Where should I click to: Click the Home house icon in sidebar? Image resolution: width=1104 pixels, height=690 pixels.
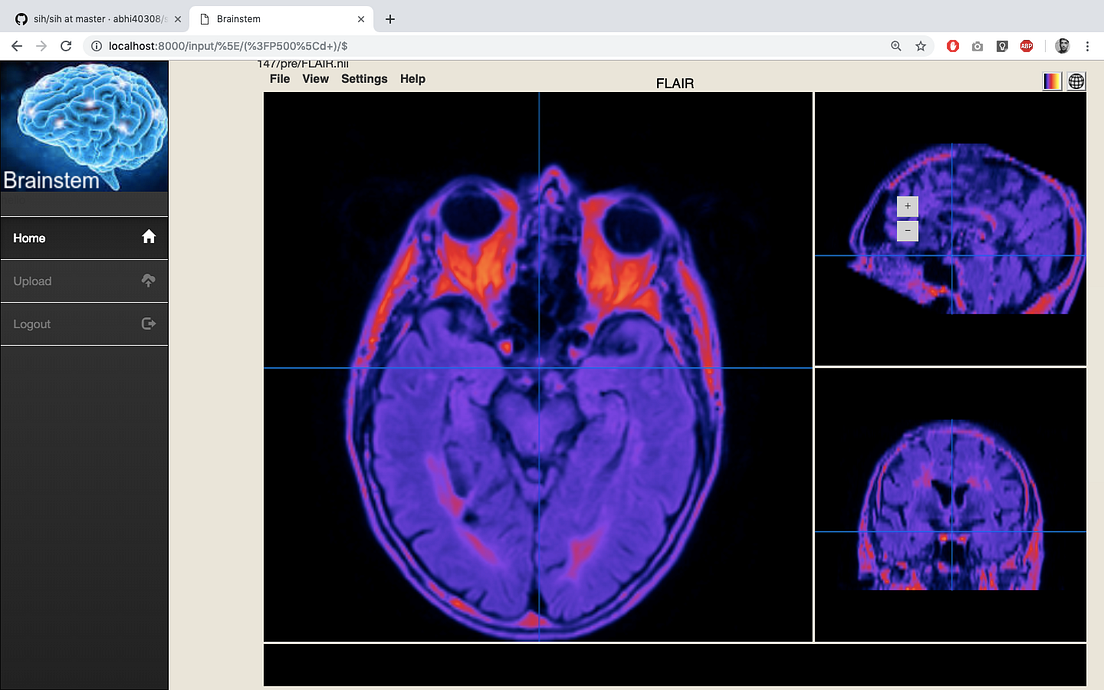(x=148, y=237)
